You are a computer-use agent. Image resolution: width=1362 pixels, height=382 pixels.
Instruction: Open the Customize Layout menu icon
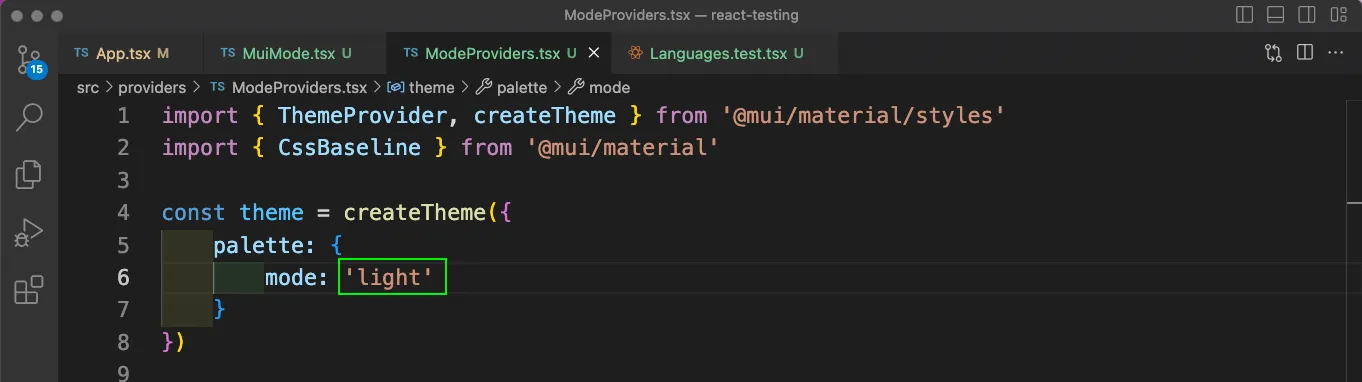pyautogui.click(x=1340, y=15)
